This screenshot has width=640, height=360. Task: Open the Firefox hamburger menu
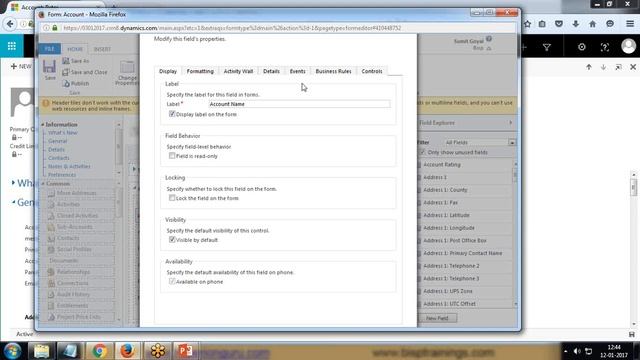(630, 24)
